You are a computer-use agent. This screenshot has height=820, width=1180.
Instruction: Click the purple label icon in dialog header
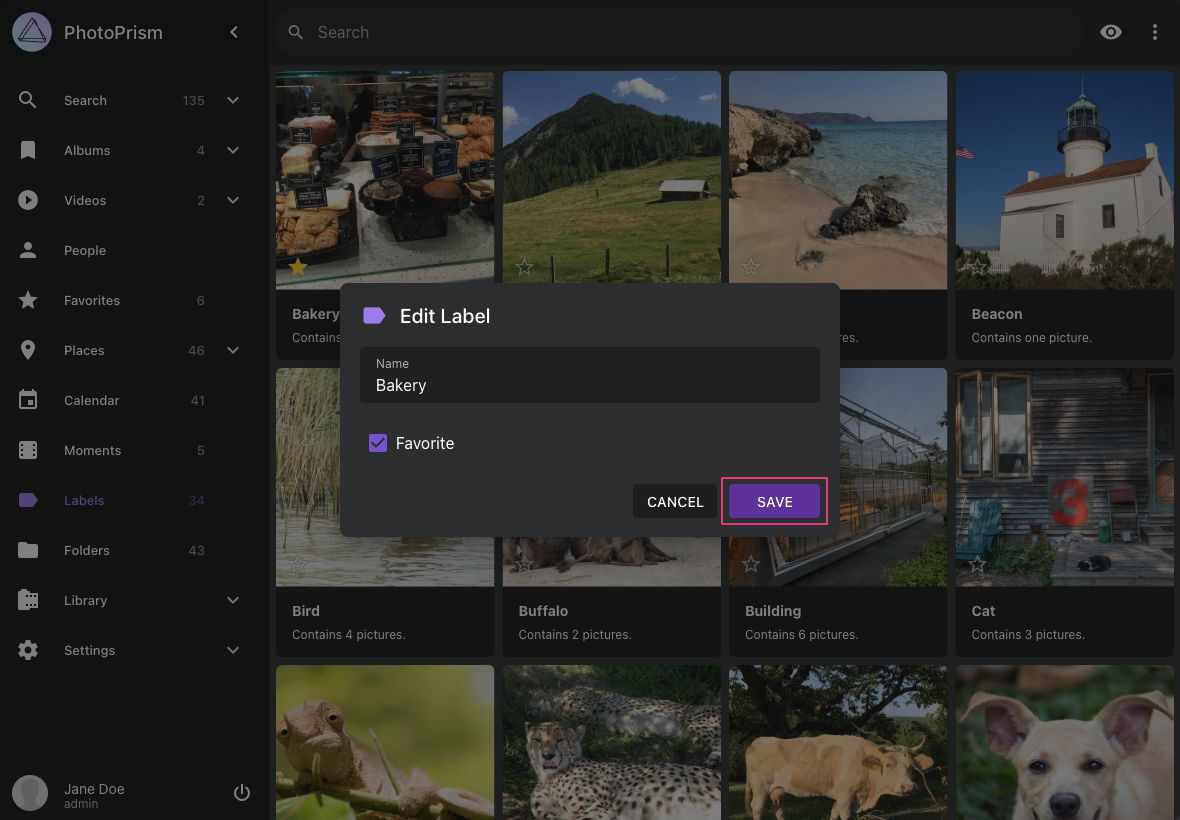coord(374,315)
